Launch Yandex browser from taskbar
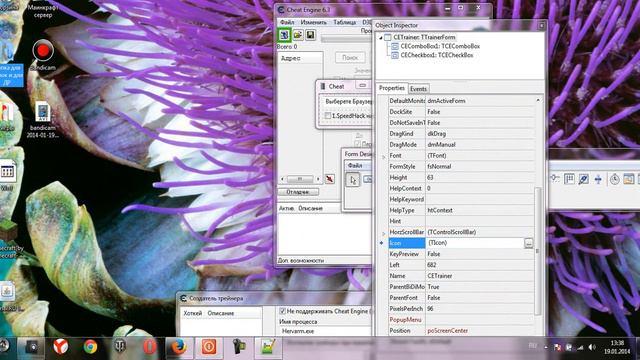 (x=61, y=347)
